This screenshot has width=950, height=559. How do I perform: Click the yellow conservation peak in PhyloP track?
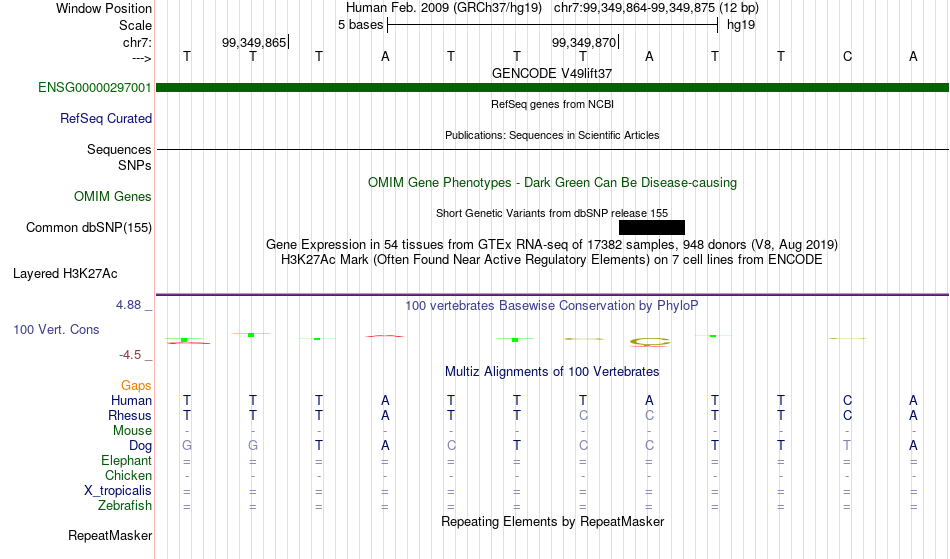[x=649, y=342]
